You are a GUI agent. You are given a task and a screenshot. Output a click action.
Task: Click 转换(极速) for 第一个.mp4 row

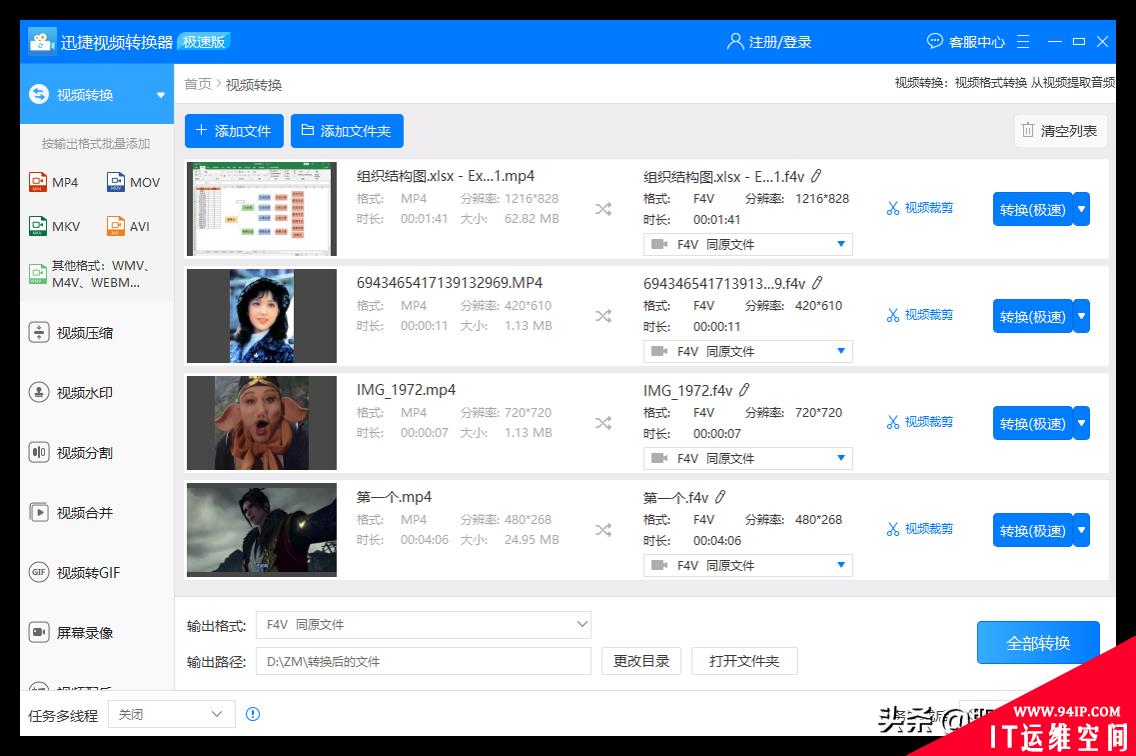[1032, 531]
